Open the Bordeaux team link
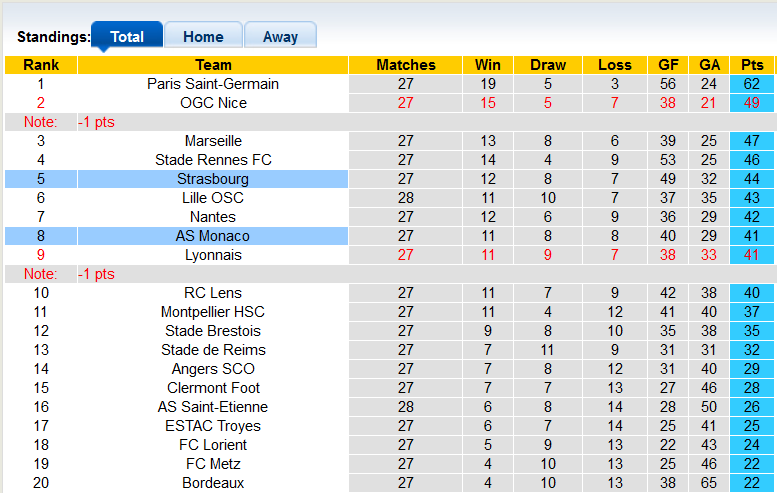 tap(213, 483)
